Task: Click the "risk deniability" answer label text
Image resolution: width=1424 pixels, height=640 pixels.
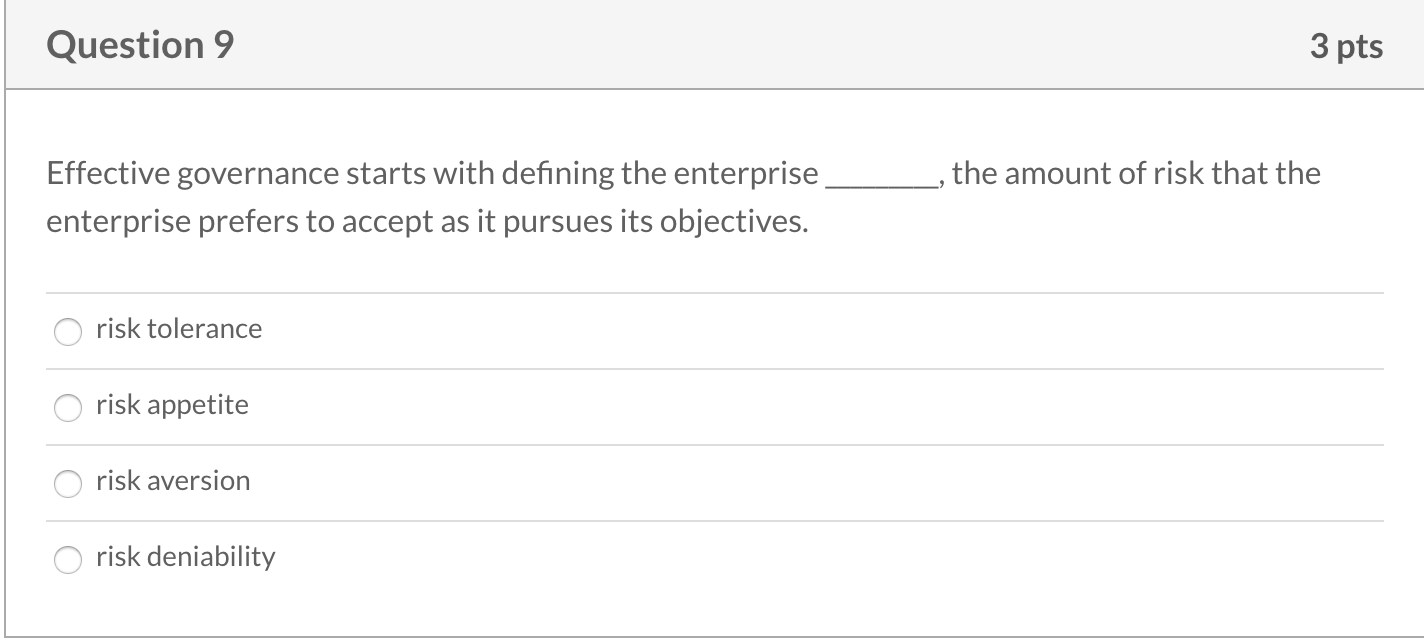Action: point(185,557)
